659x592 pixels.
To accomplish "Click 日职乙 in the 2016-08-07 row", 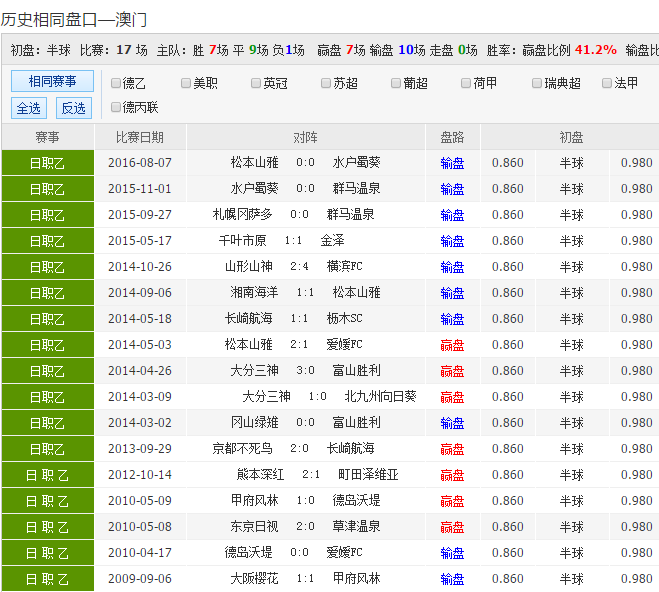I will (x=47, y=163).
